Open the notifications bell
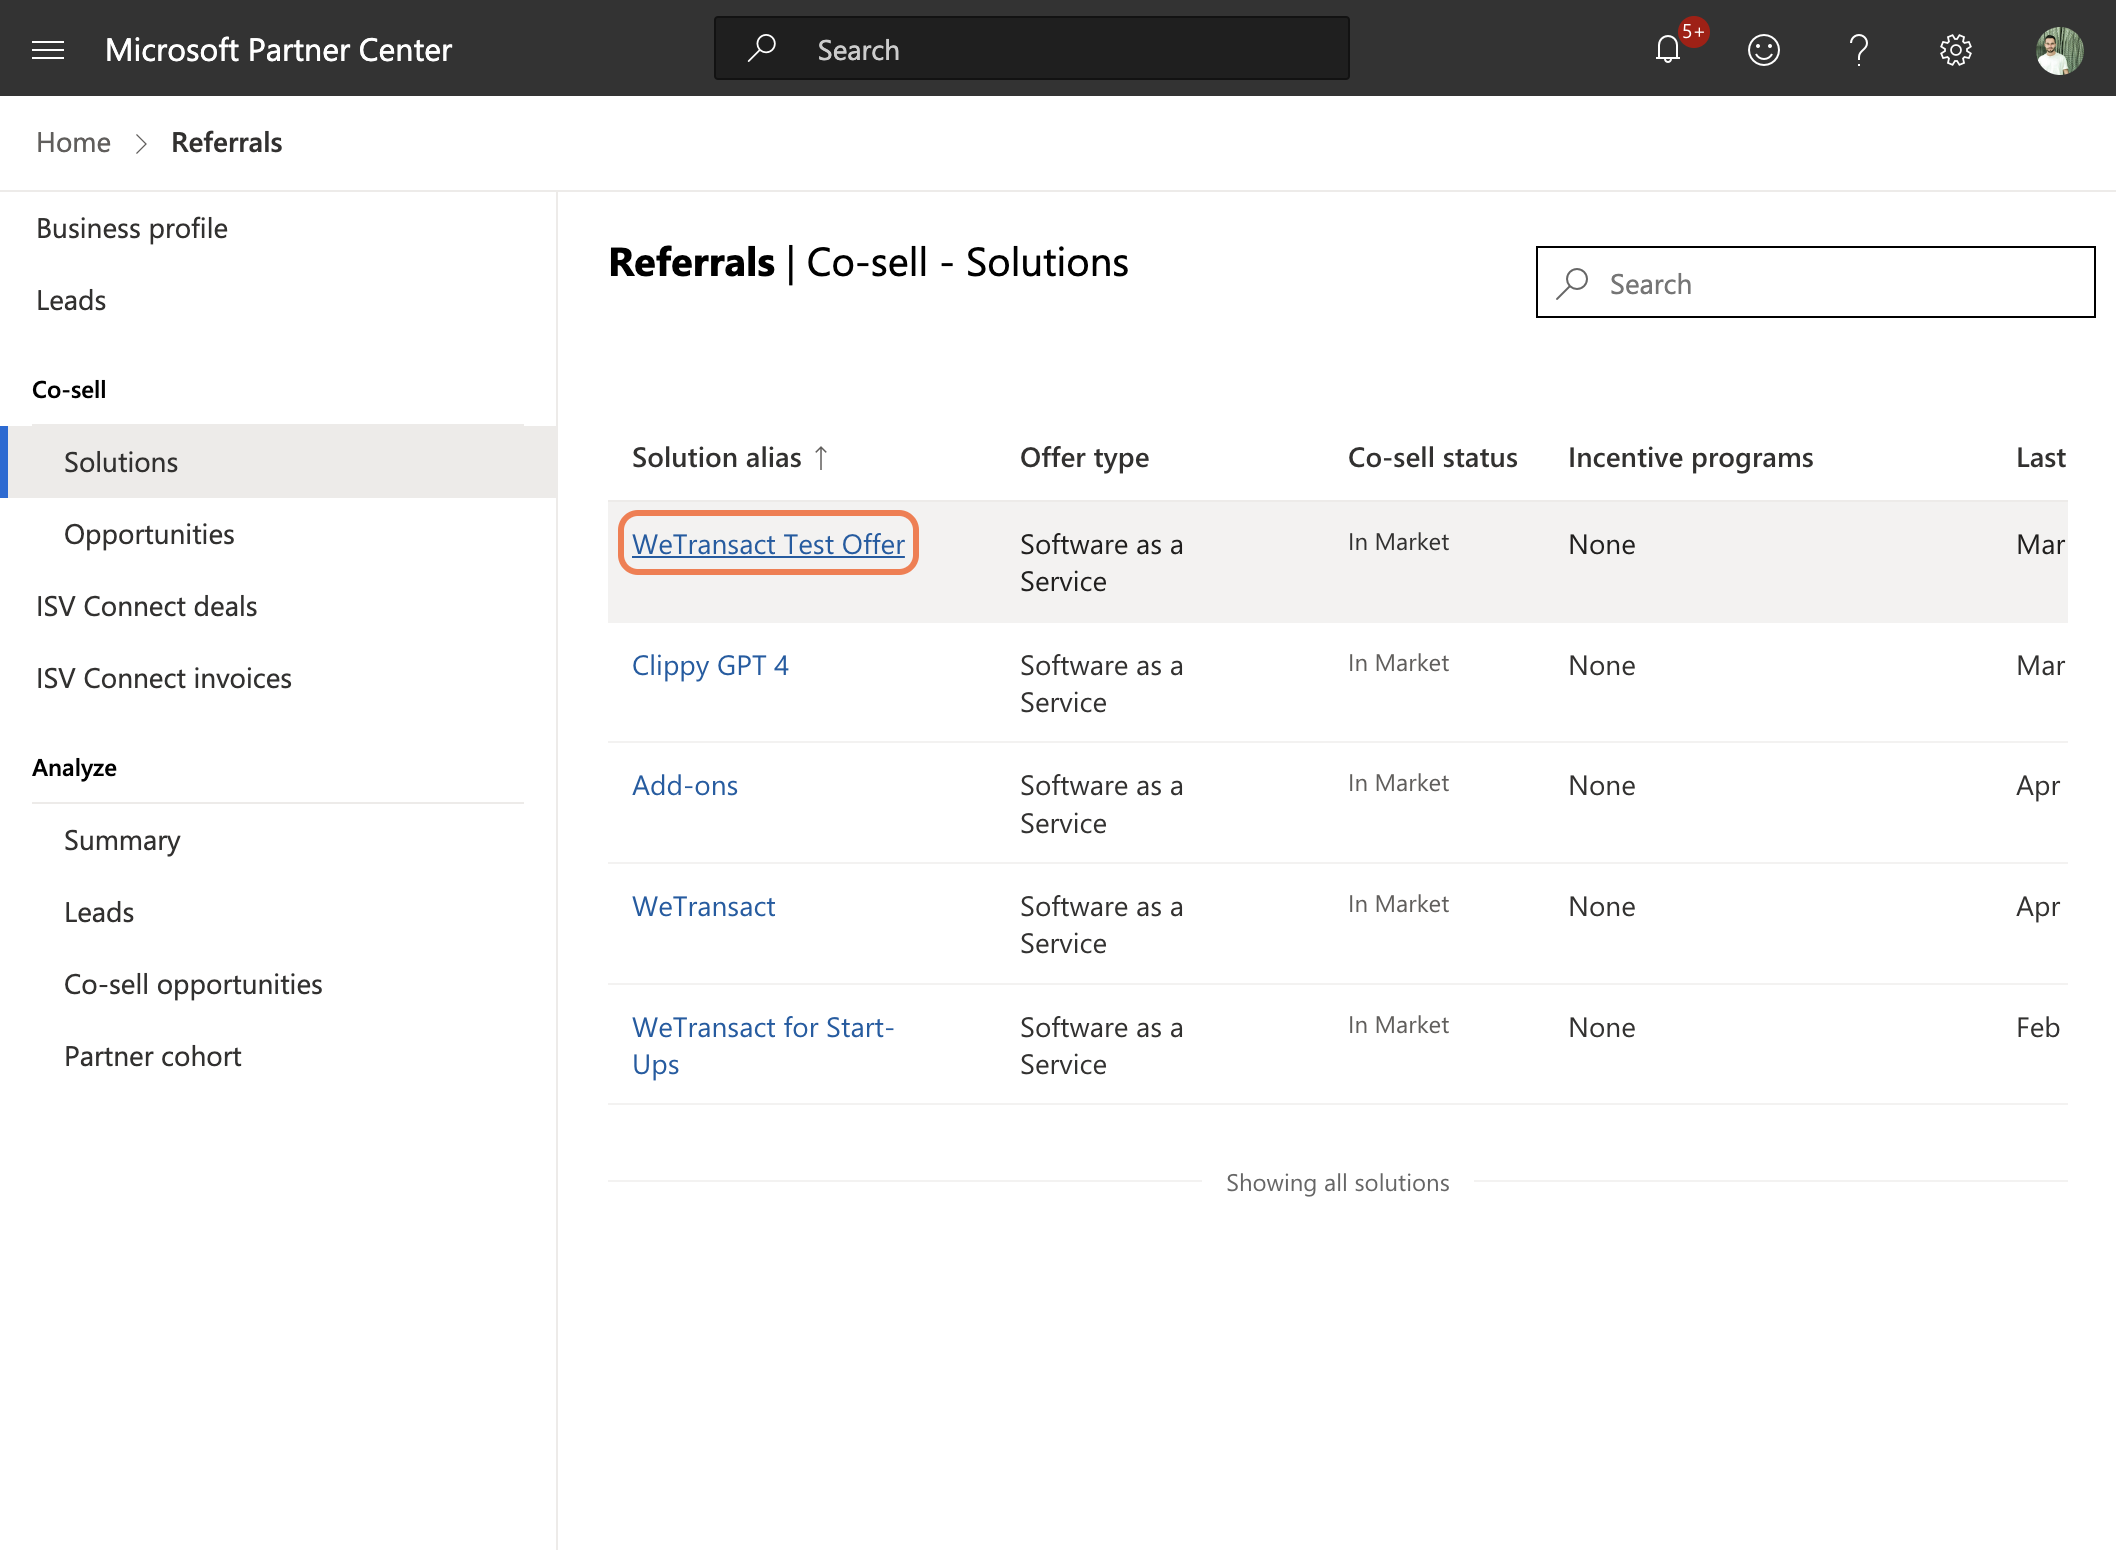This screenshot has width=2116, height=1550. pyautogui.click(x=1667, y=50)
